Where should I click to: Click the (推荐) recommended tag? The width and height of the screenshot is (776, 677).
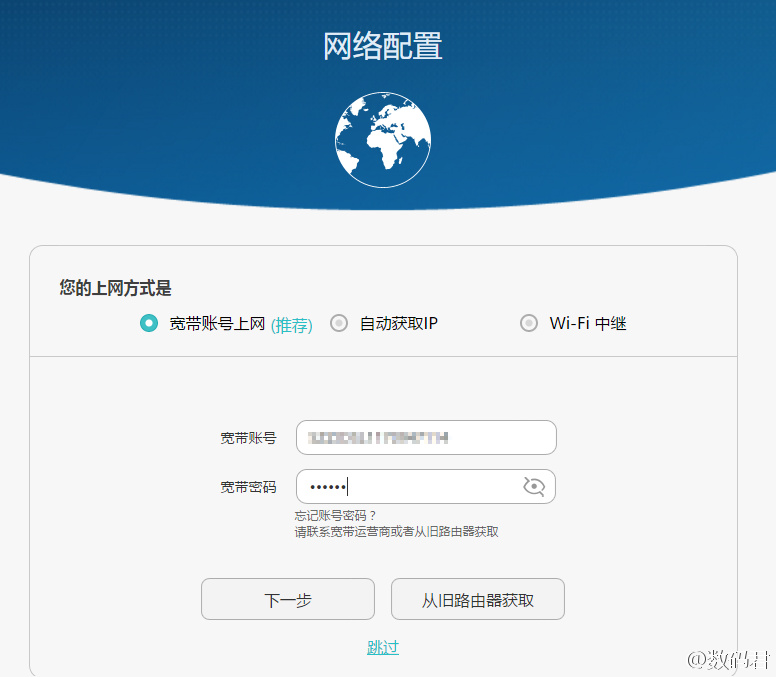coord(292,325)
